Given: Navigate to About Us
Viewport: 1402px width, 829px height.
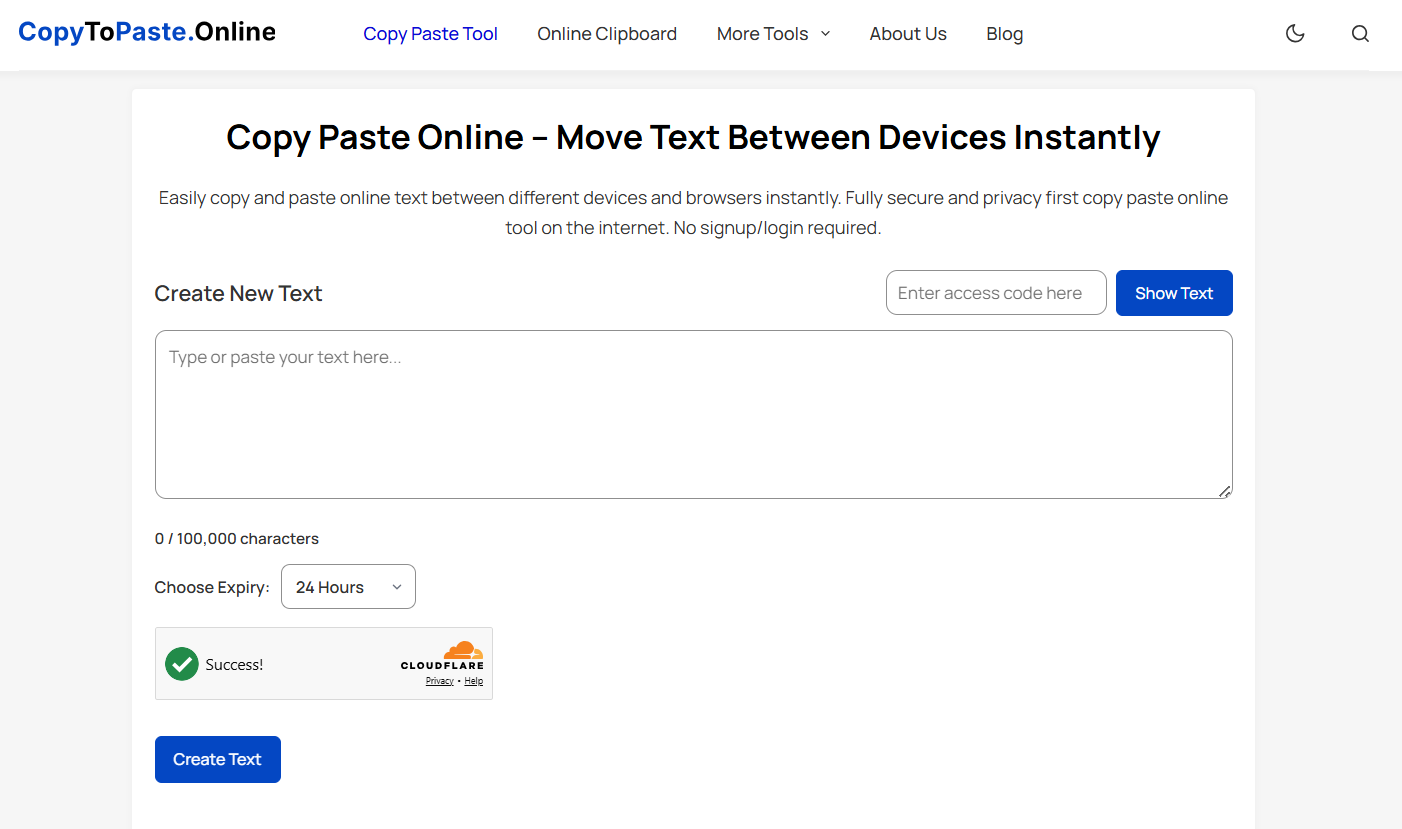Looking at the screenshot, I should [908, 34].
